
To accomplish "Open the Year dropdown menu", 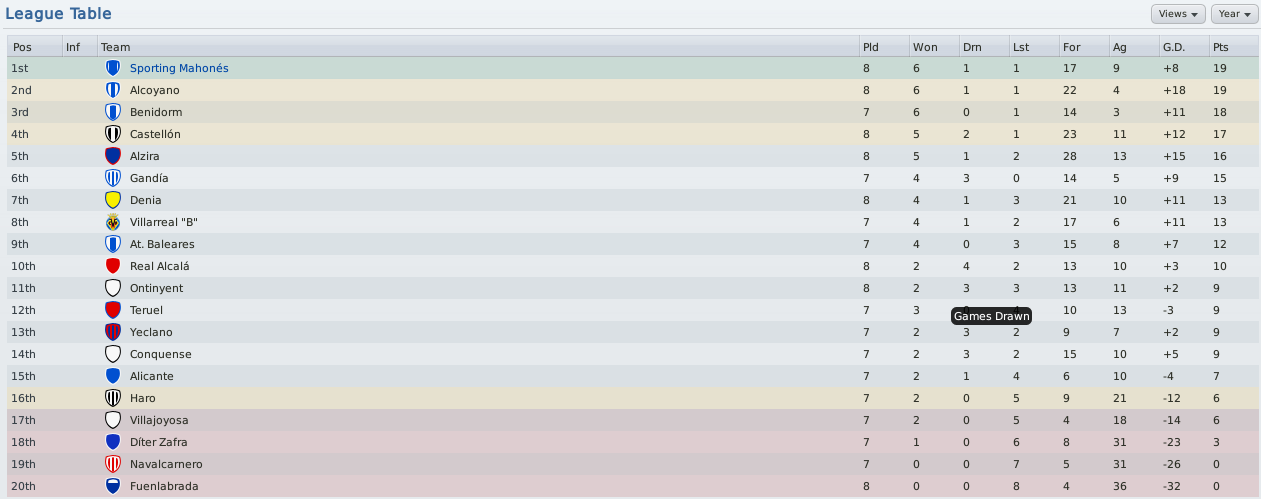I will point(1234,14).
